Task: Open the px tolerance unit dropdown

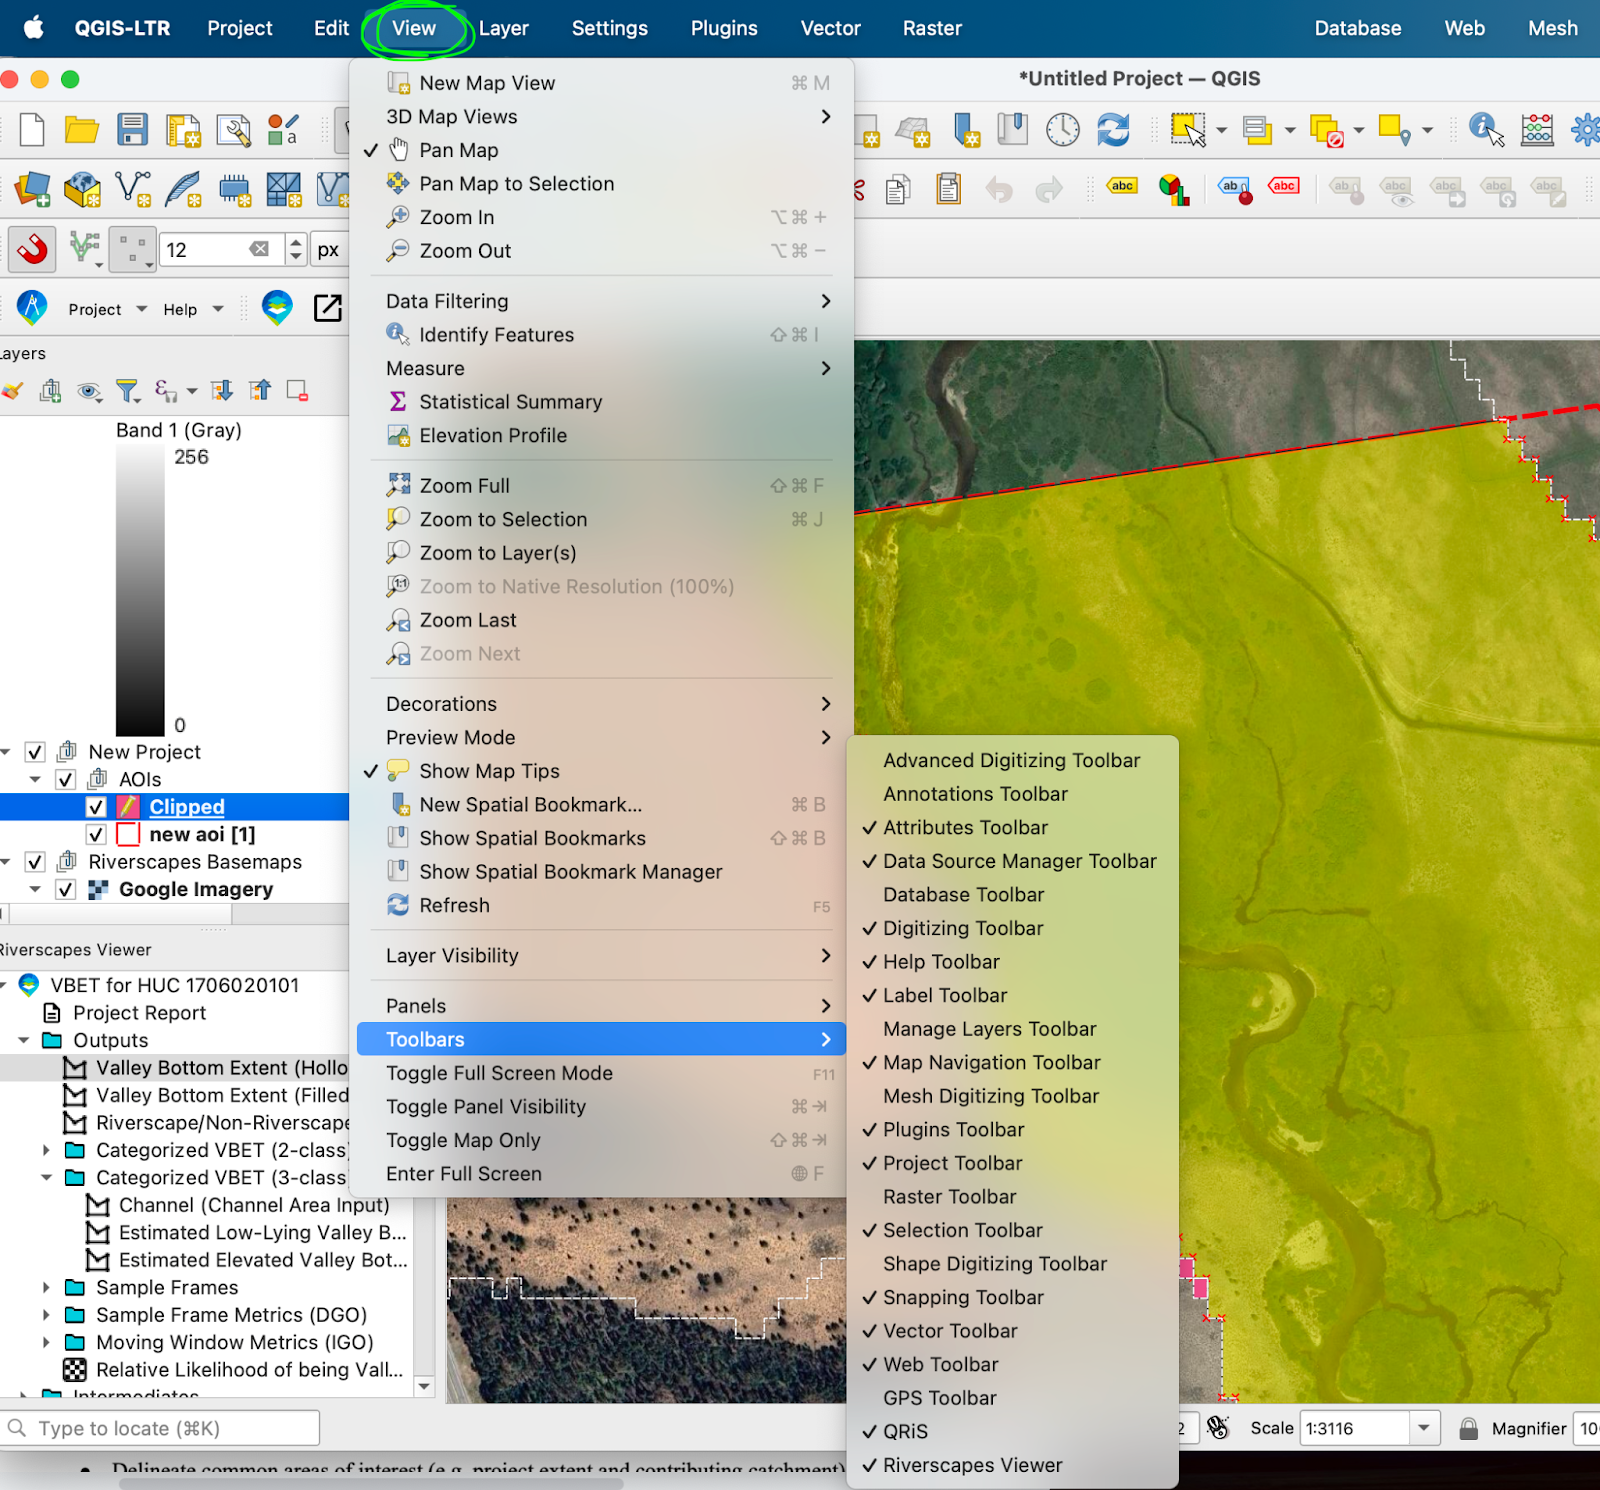Action: (328, 250)
